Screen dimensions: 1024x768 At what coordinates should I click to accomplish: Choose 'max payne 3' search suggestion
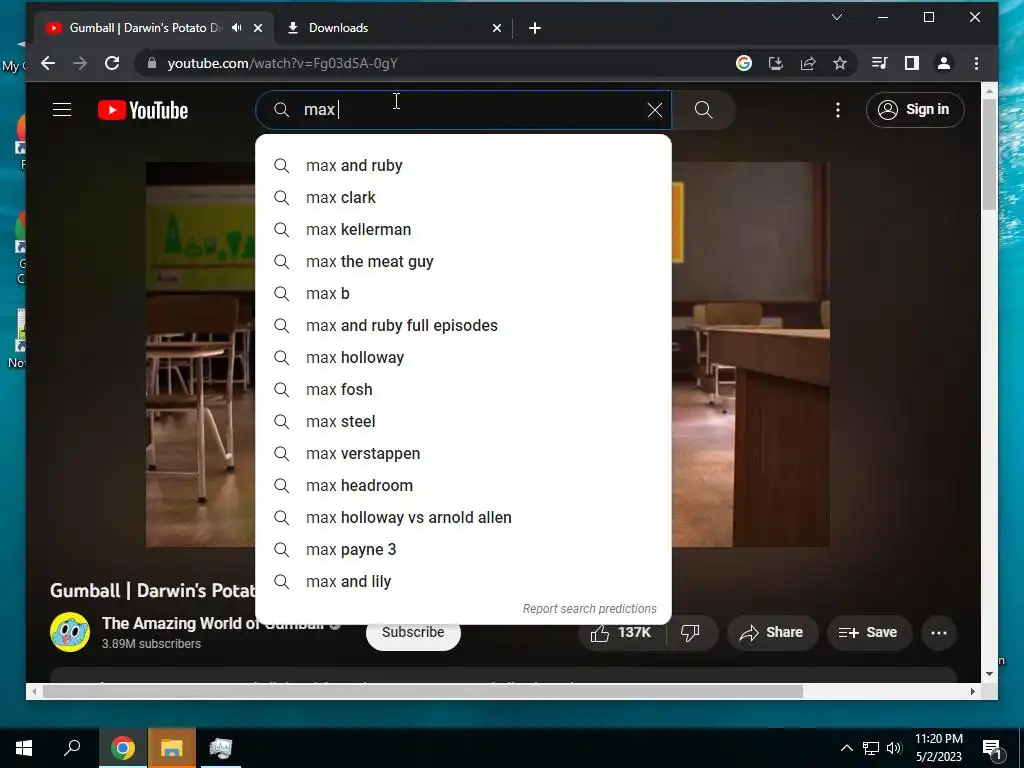(463, 549)
